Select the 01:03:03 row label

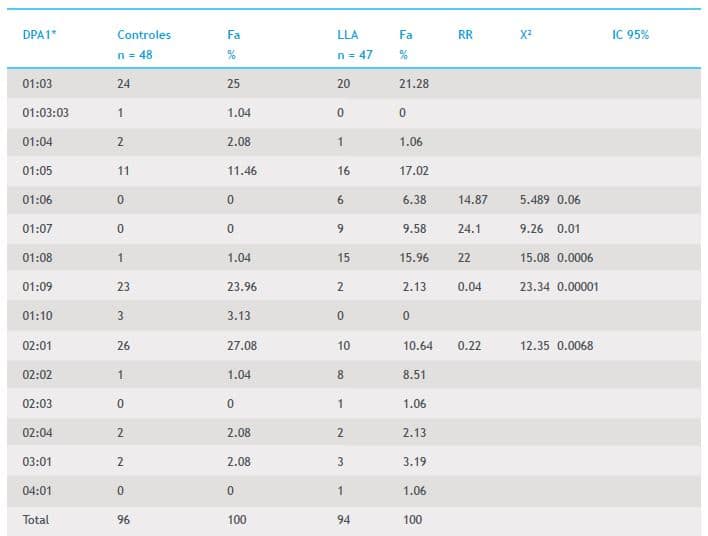[x=45, y=113]
